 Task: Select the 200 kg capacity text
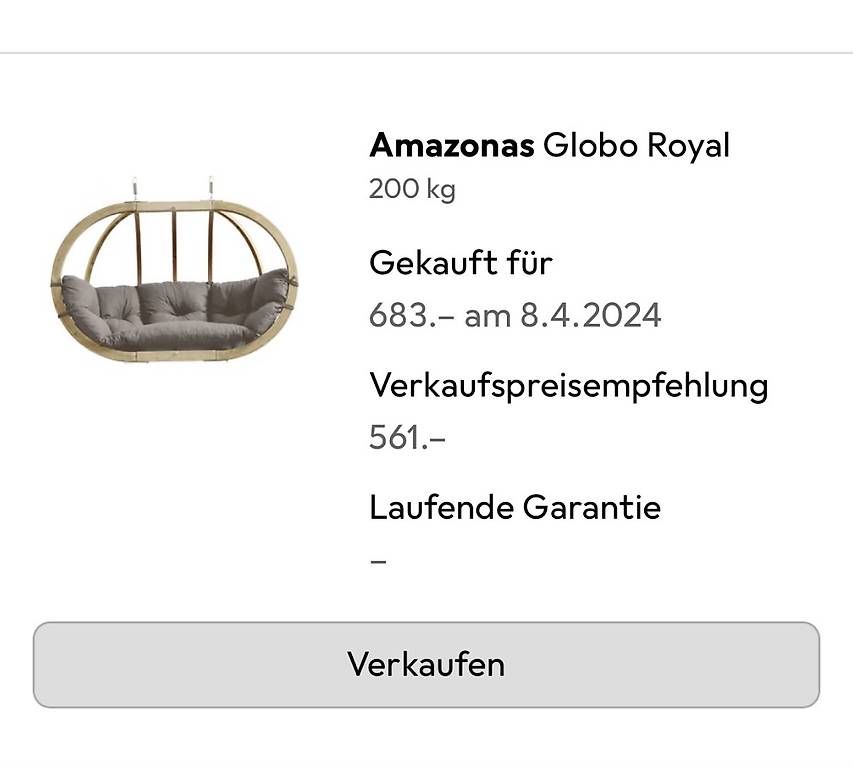[x=412, y=190]
